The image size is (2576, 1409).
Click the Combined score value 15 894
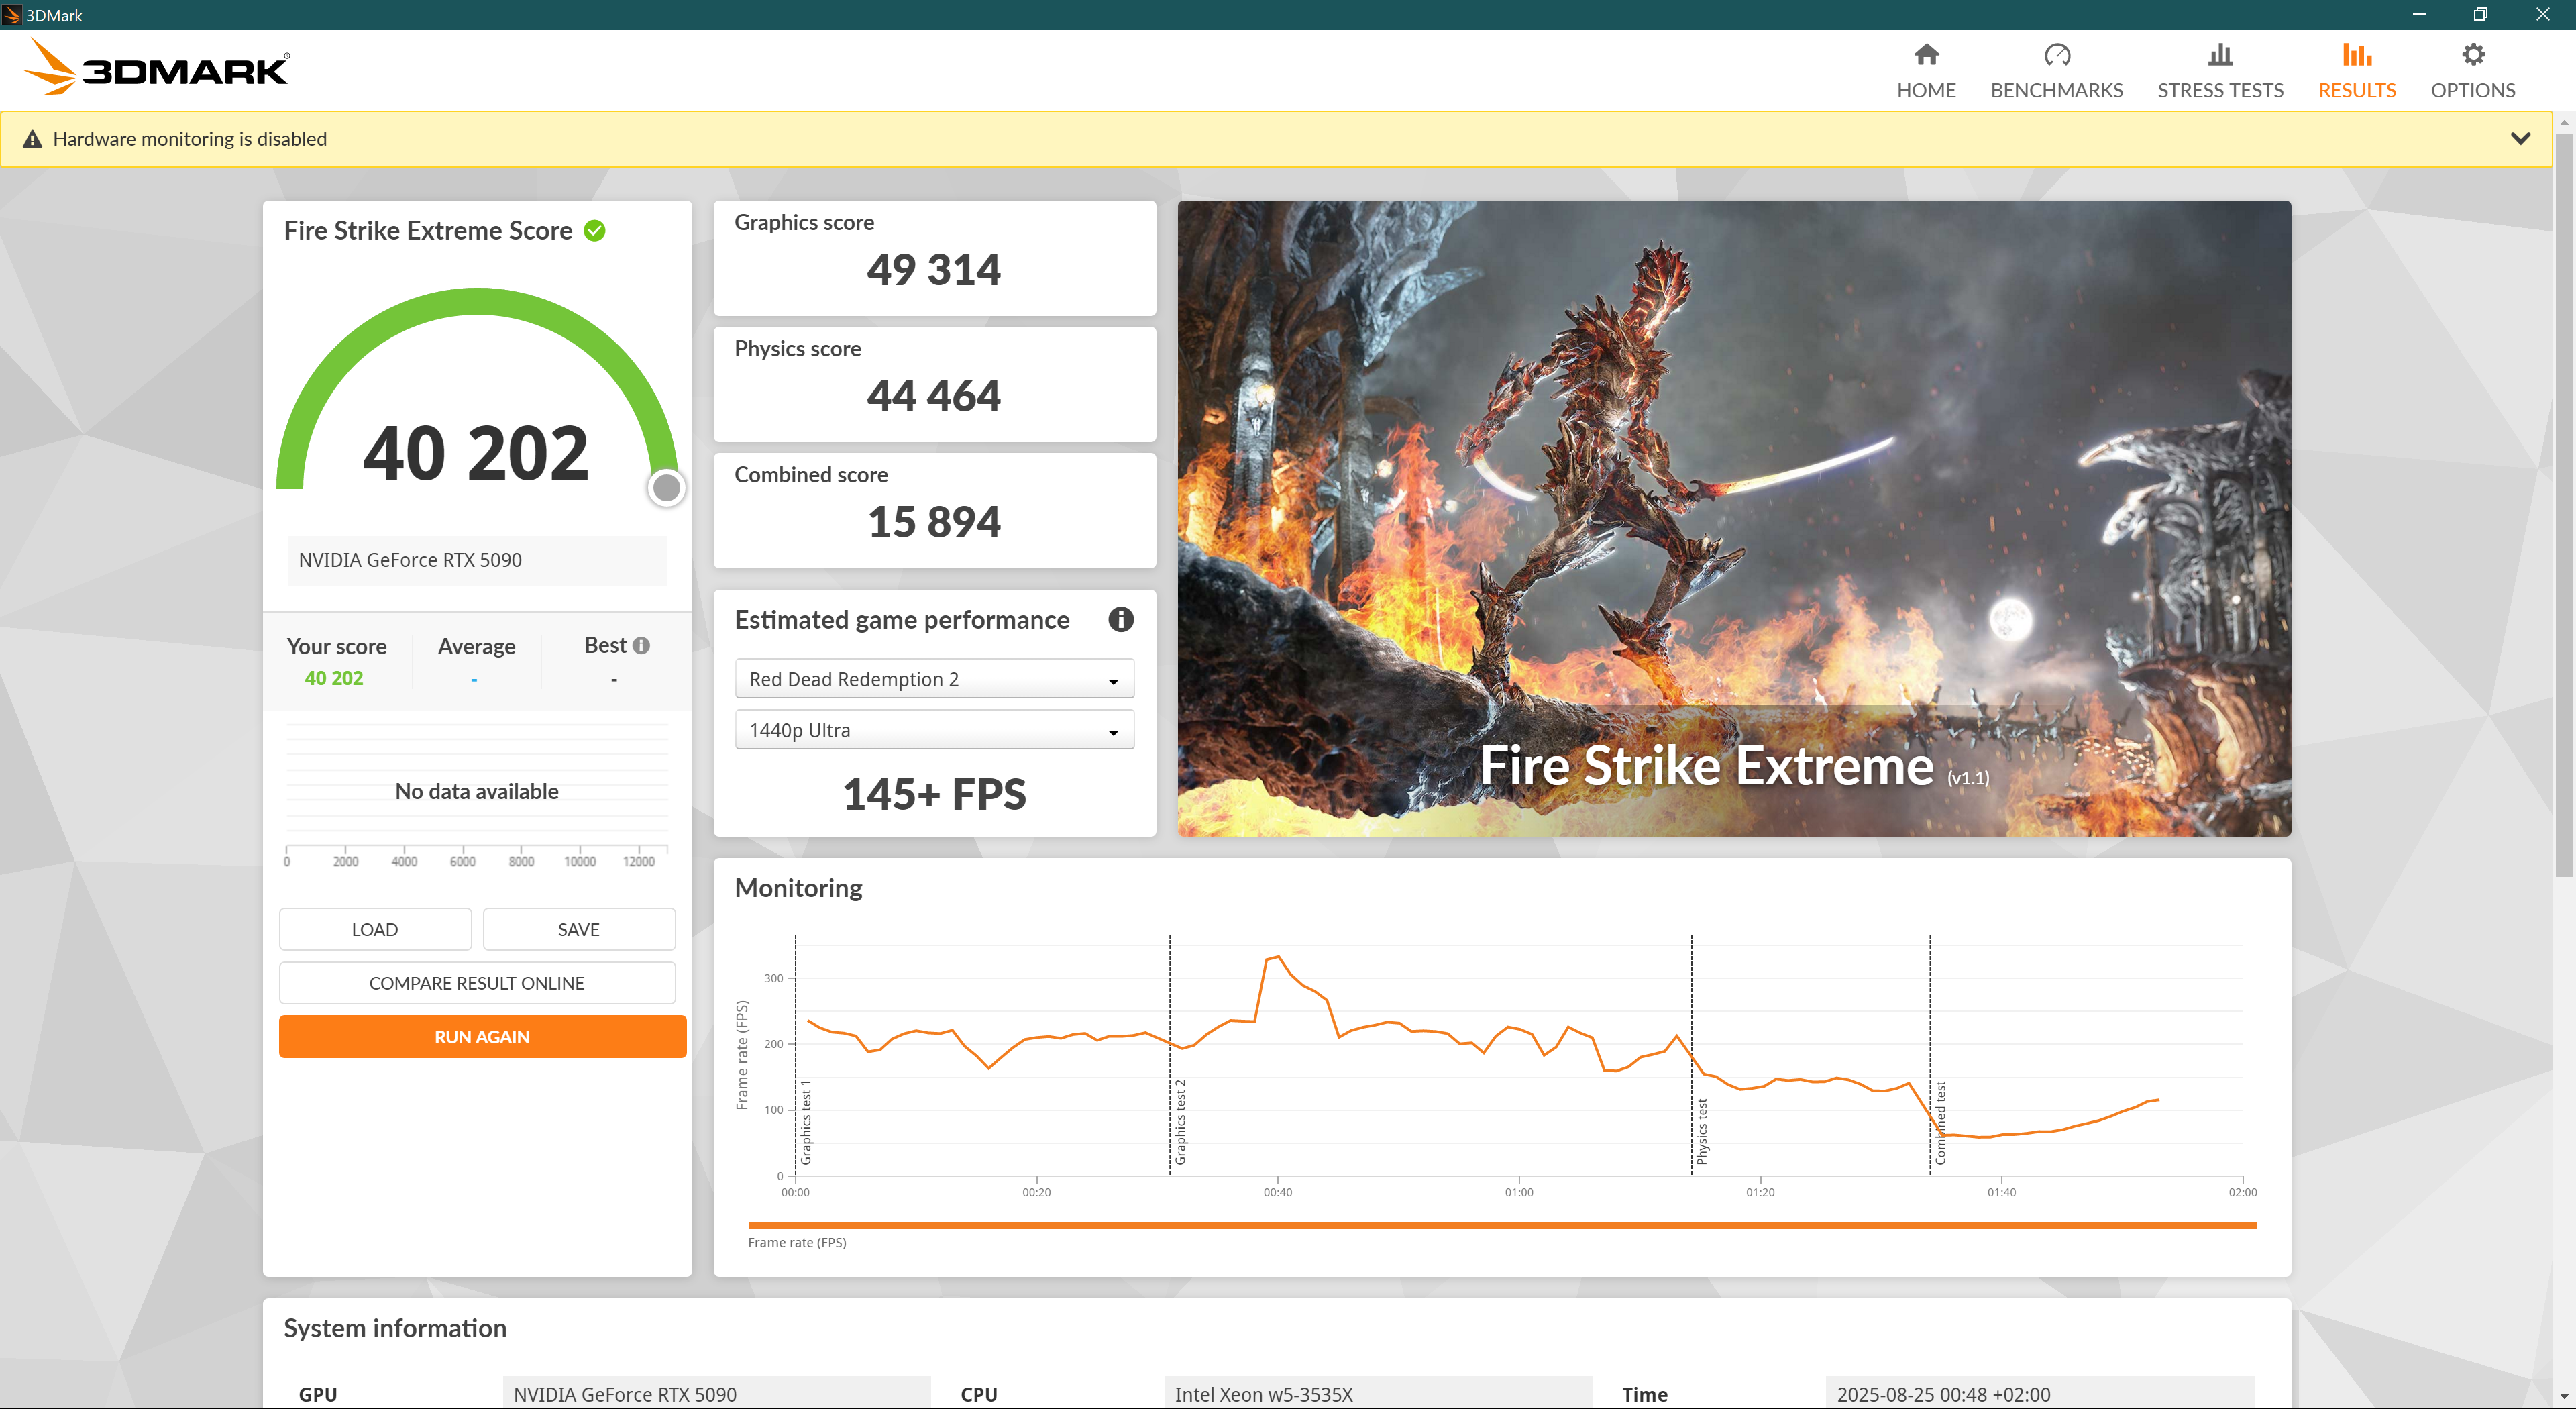[934, 522]
